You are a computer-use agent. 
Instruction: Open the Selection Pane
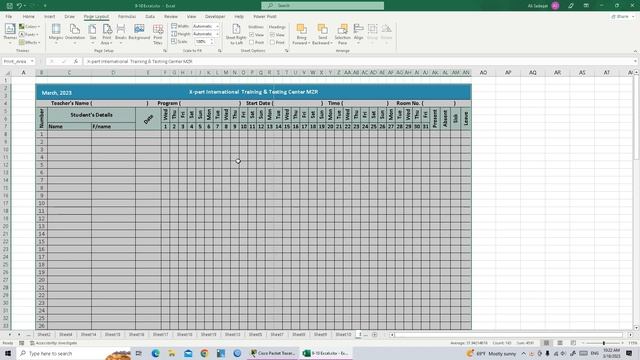342,34
